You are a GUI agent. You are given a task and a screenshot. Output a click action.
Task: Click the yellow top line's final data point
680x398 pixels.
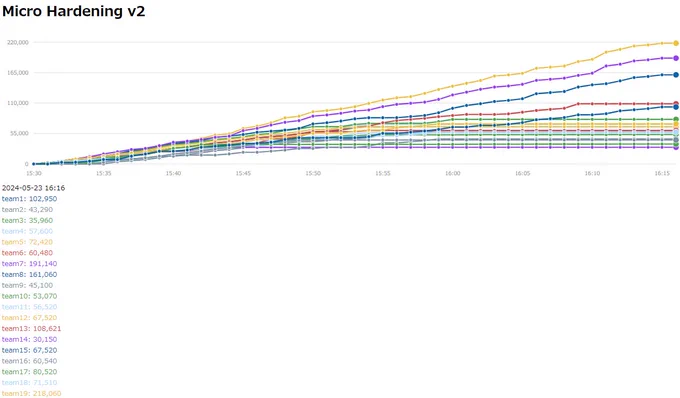point(676,43)
